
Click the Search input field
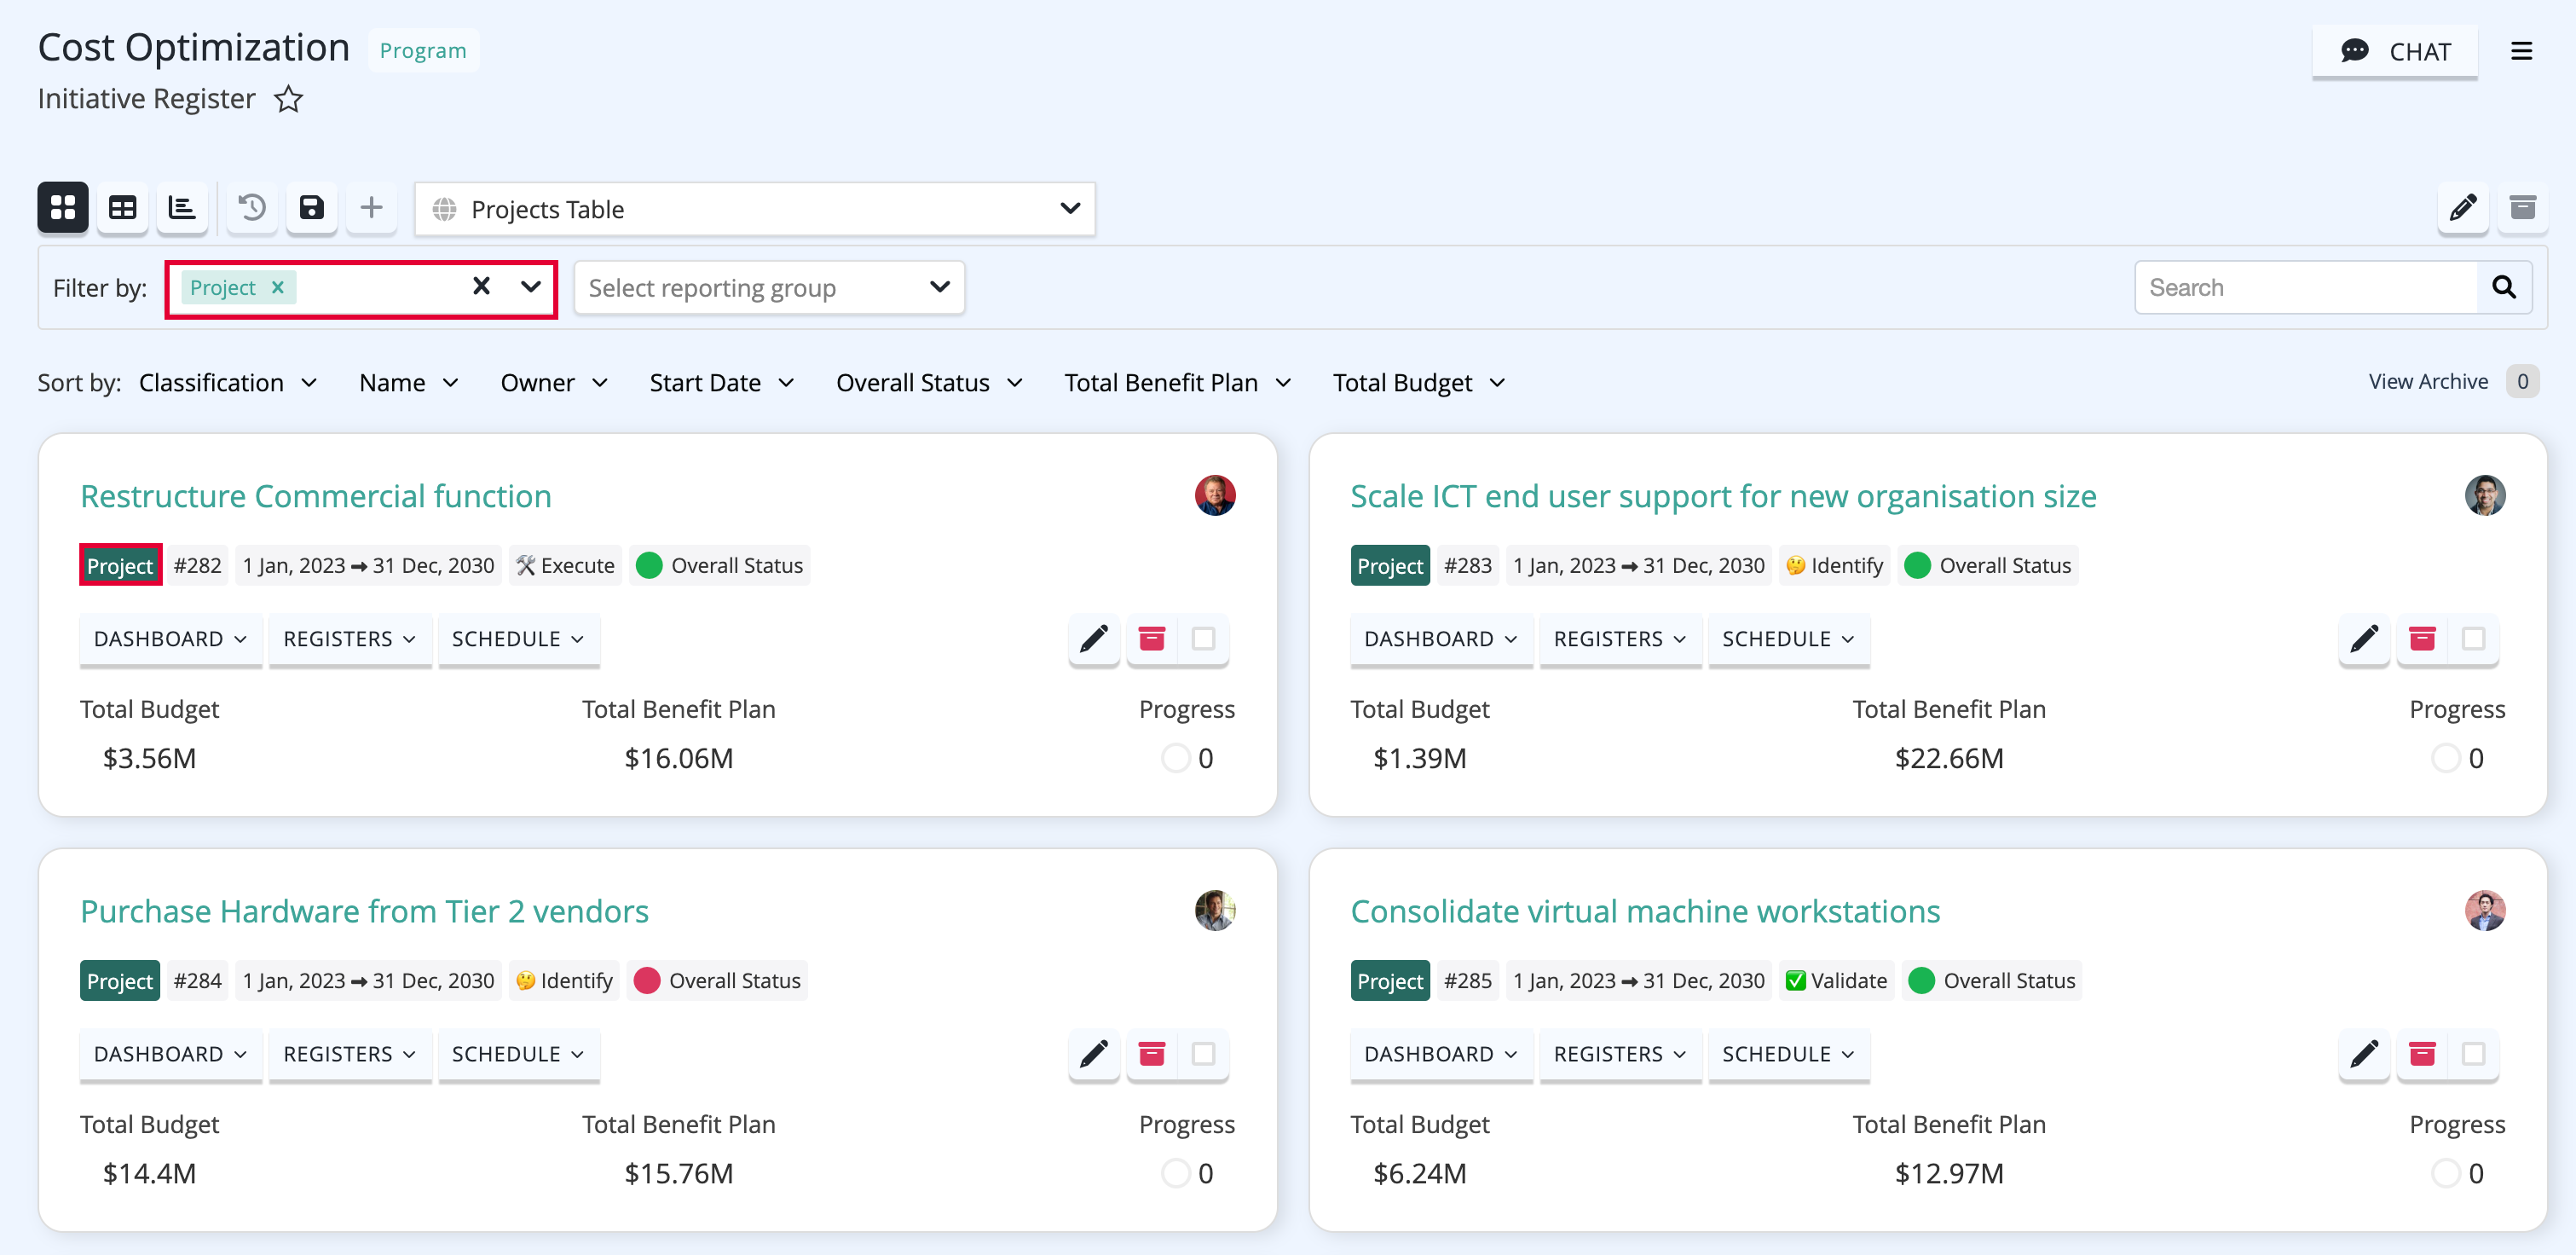point(2307,288)
